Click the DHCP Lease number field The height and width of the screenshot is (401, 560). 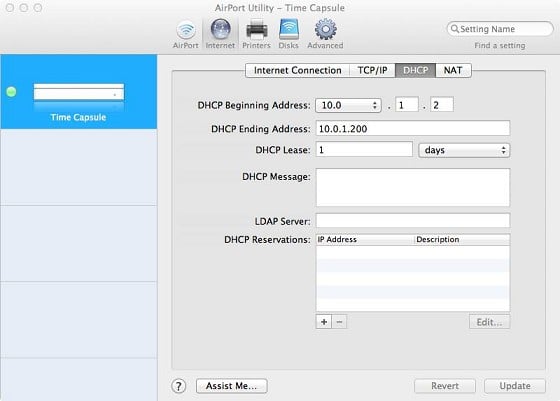pyautogui.click(x=364, y=149)
